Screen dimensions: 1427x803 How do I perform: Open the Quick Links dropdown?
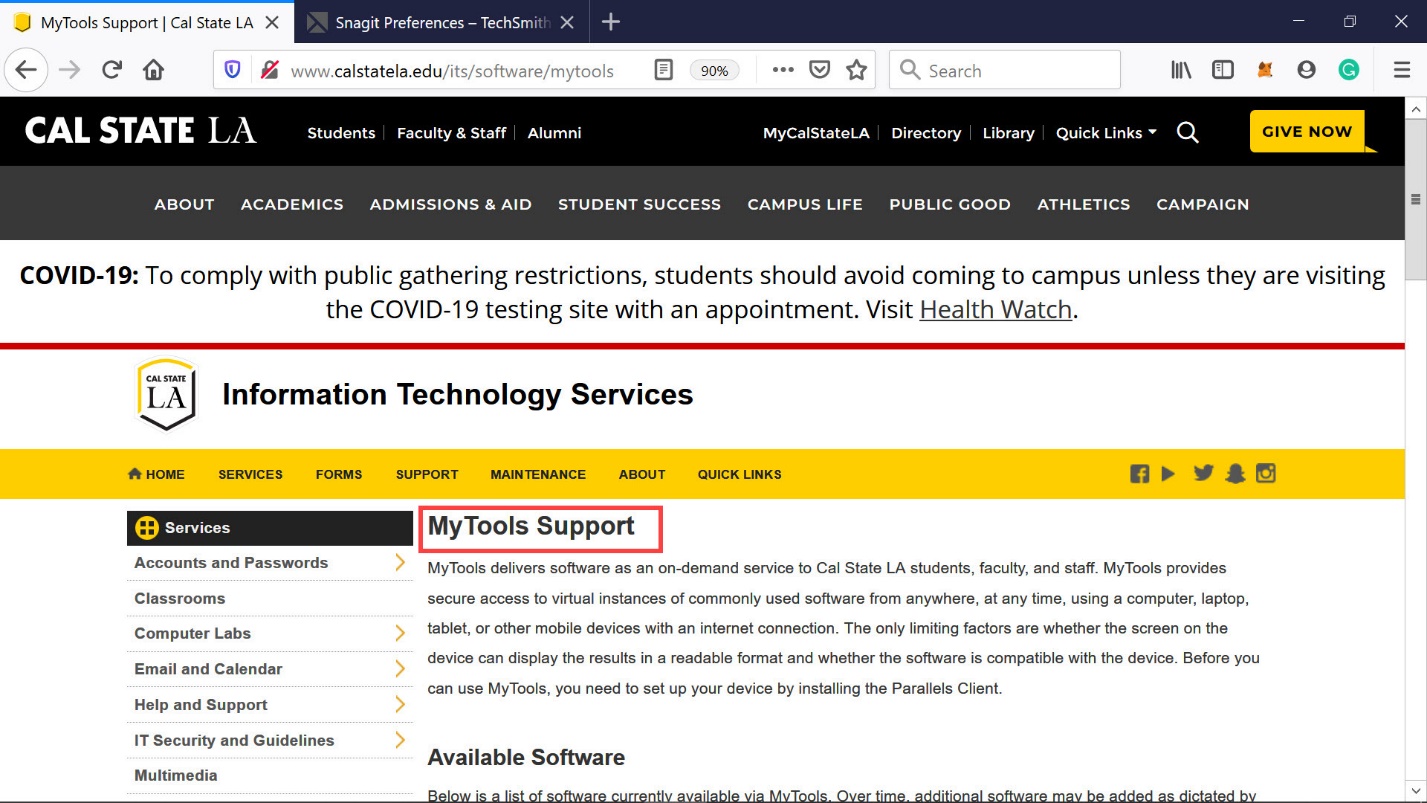[1106, 133]
